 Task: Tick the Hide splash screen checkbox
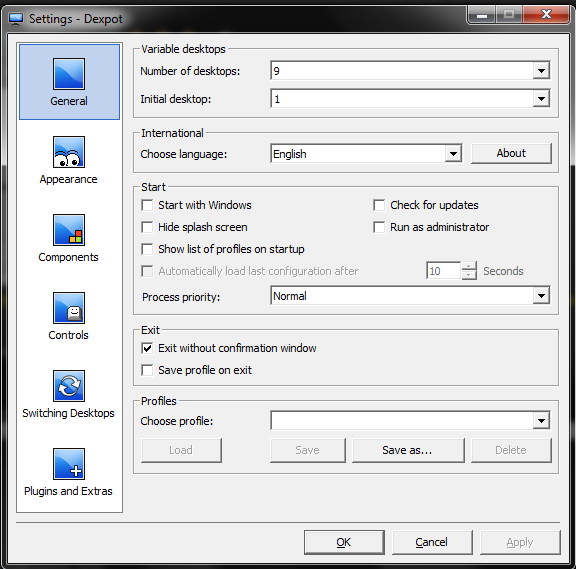(147, 227)
